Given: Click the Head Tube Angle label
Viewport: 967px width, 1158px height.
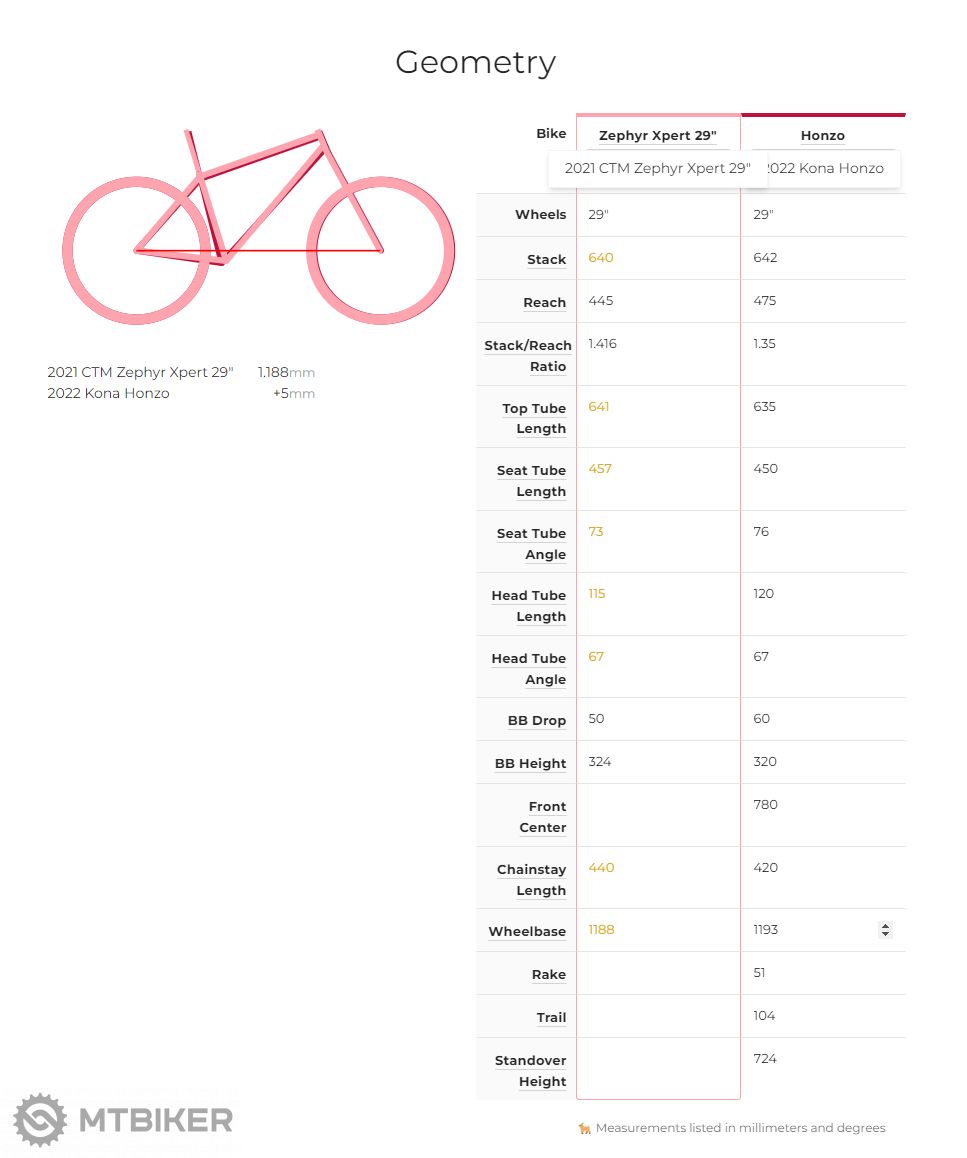Looking at the screenshot, I should 528,668.
